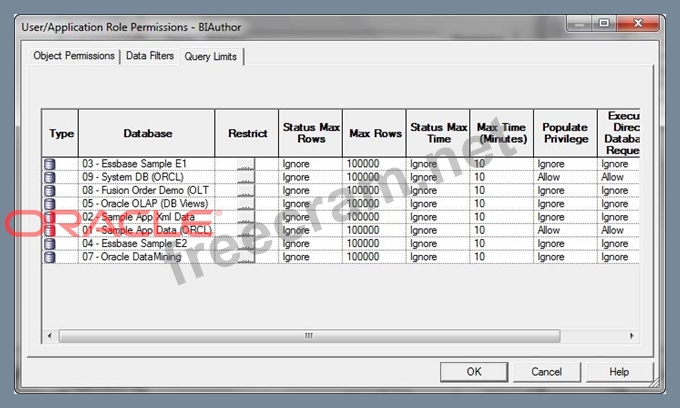Select Status Max Time cell for 08 - Fusion Order Demo
This screenshot has width=680, height=408.
coord(438,190)
